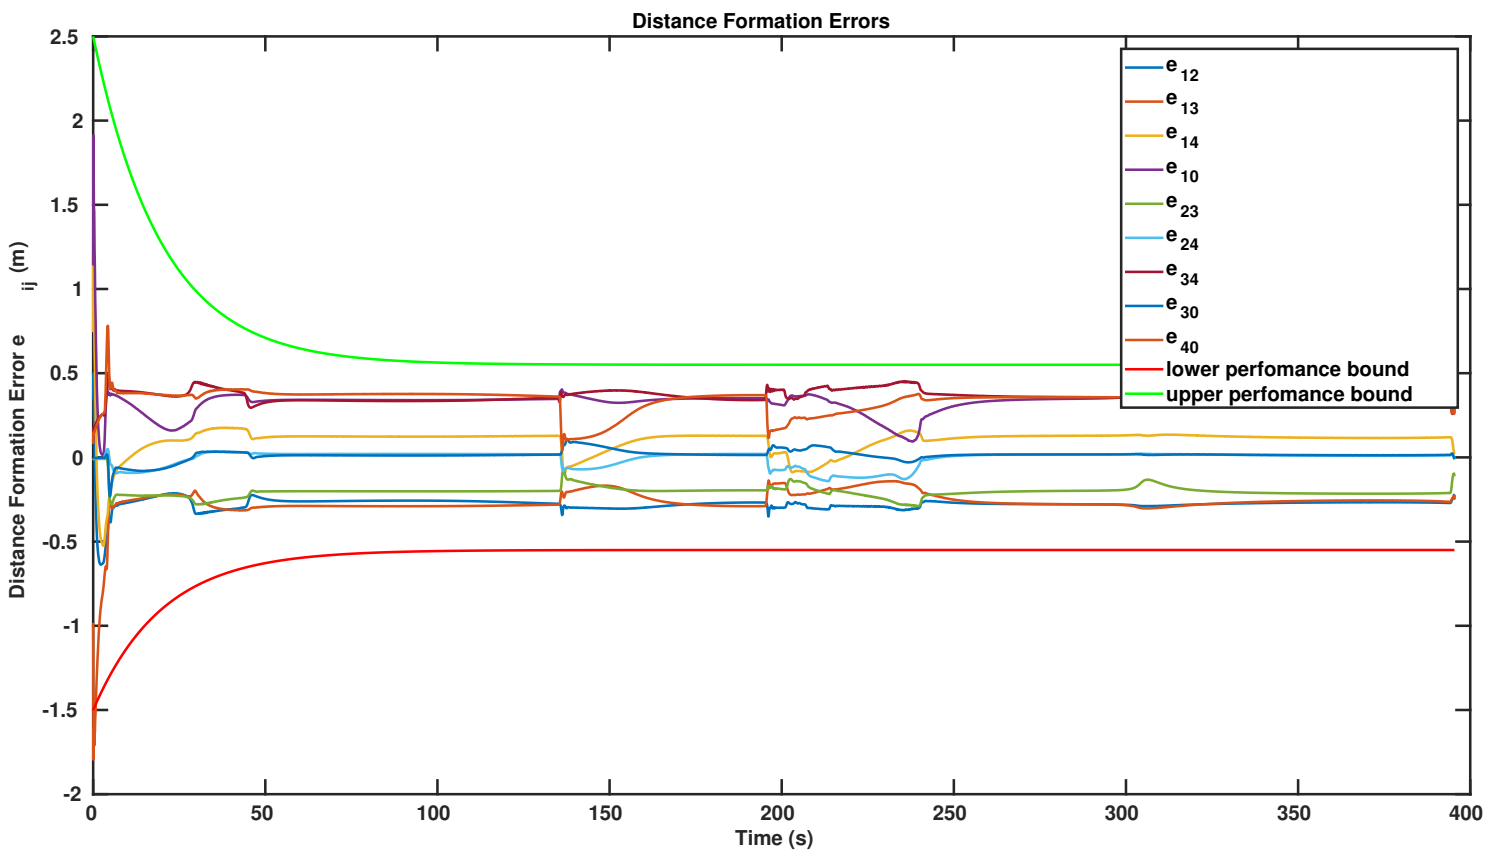The width and height of the screenshot is (1494, 859).
Task: Select the e12 legend entry
Action: click(1181, 68)
